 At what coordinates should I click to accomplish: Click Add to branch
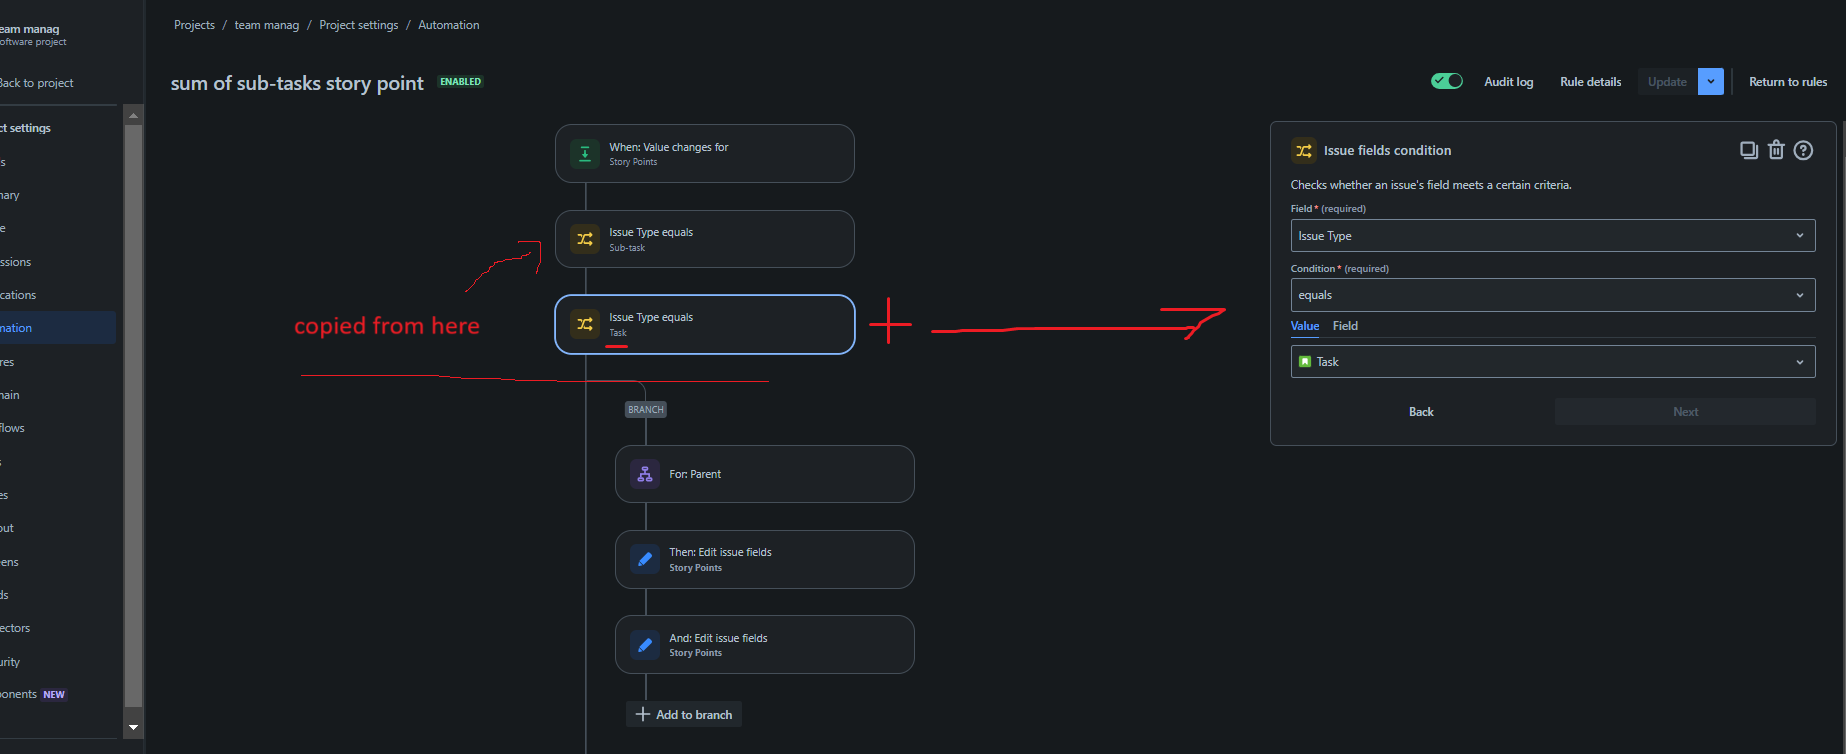coord(684,714)
